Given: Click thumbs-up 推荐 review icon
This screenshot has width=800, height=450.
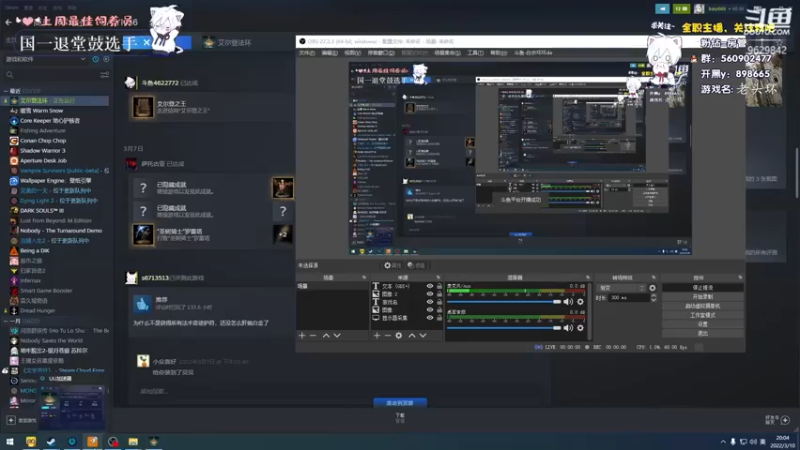Looking at the screenshot, I should pyautogui.click(x=142, y=304).
